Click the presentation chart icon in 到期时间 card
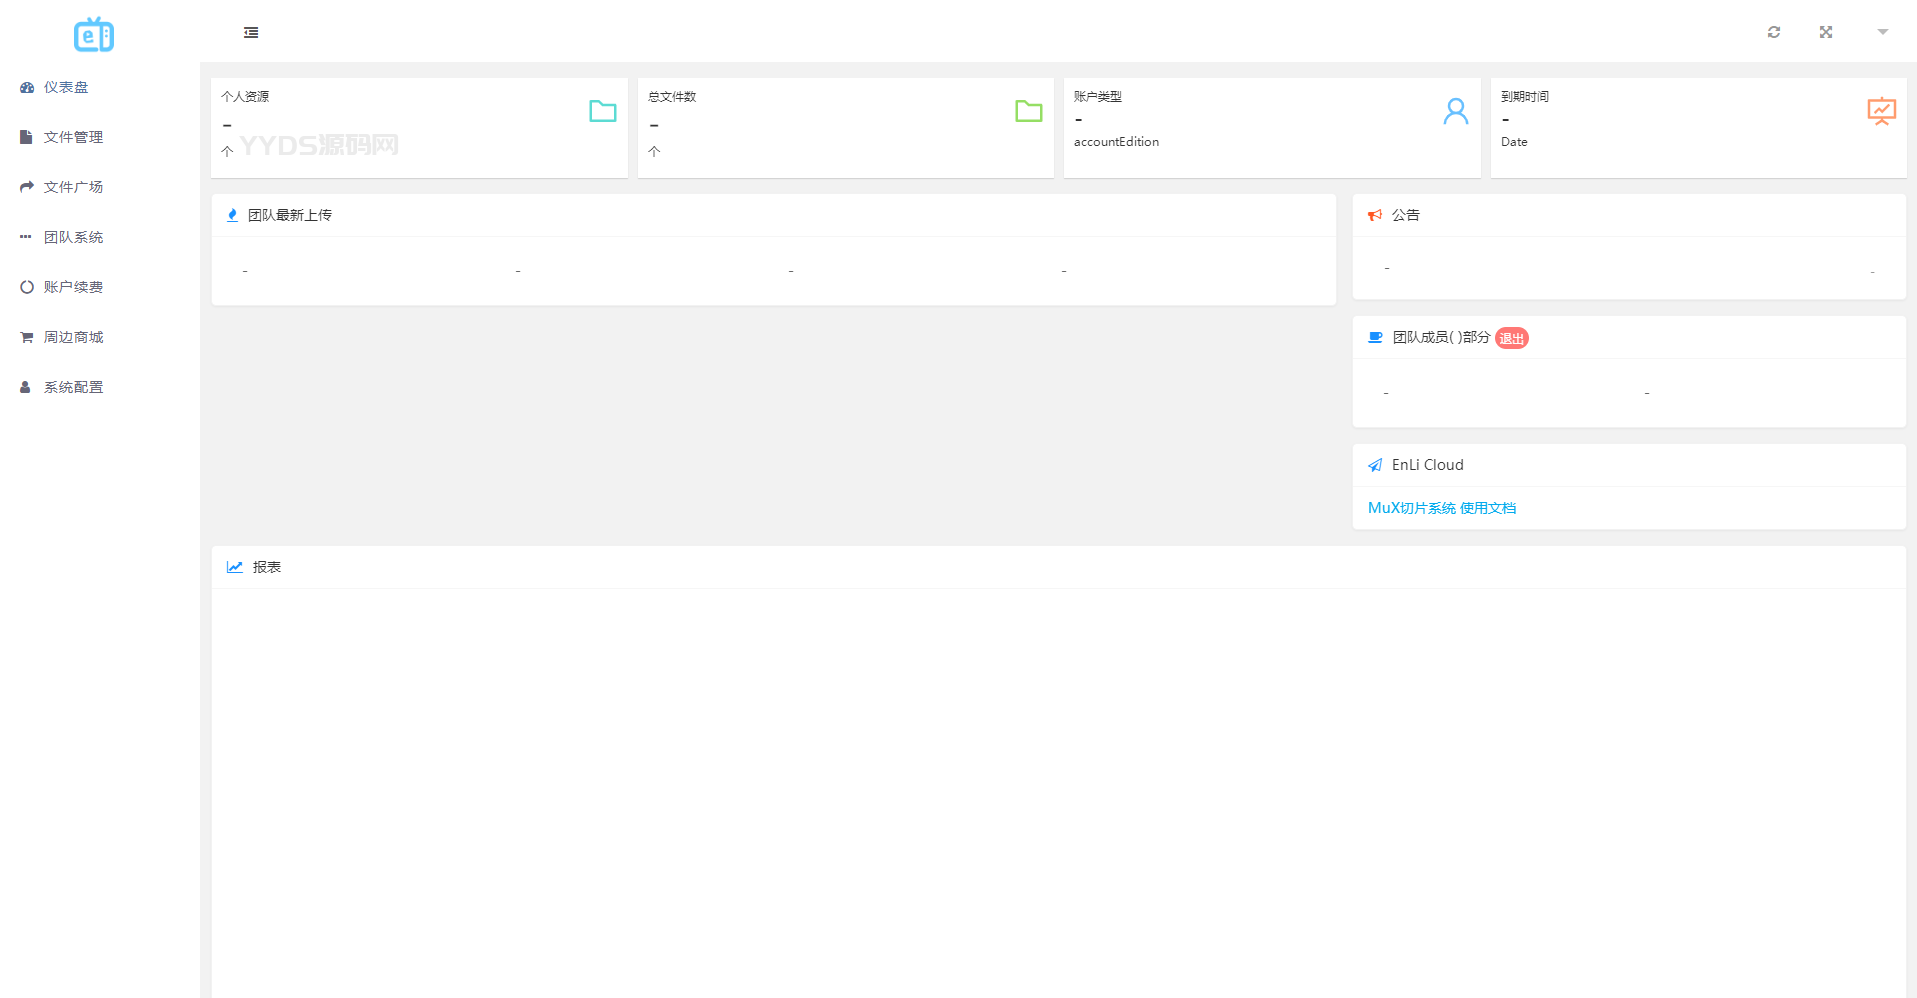1917x998 pixels. pyautogui.click(x=1881, y=111)
